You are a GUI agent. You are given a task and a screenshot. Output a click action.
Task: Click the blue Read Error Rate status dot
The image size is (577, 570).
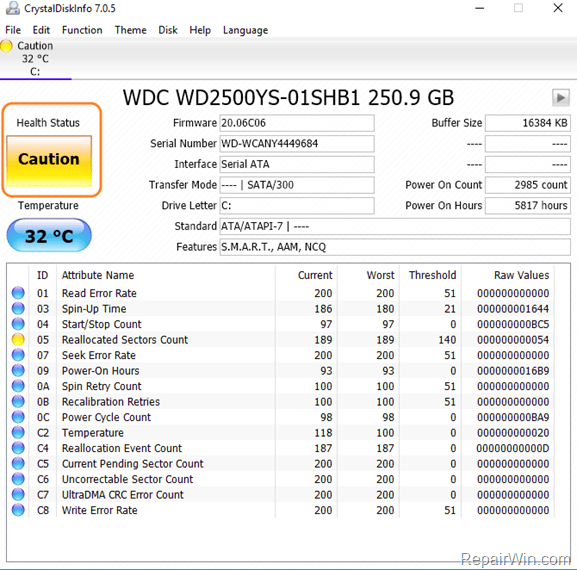tap(18, 293)
